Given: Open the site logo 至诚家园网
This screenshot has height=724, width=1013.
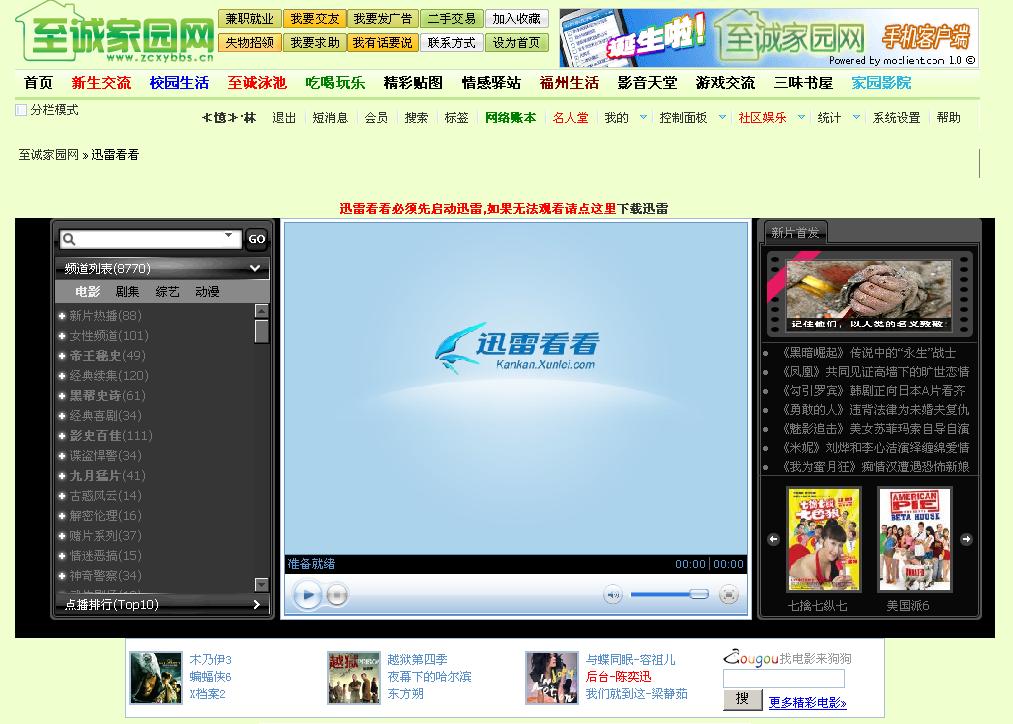Looking at the screenshot, I should coord(115,32).
